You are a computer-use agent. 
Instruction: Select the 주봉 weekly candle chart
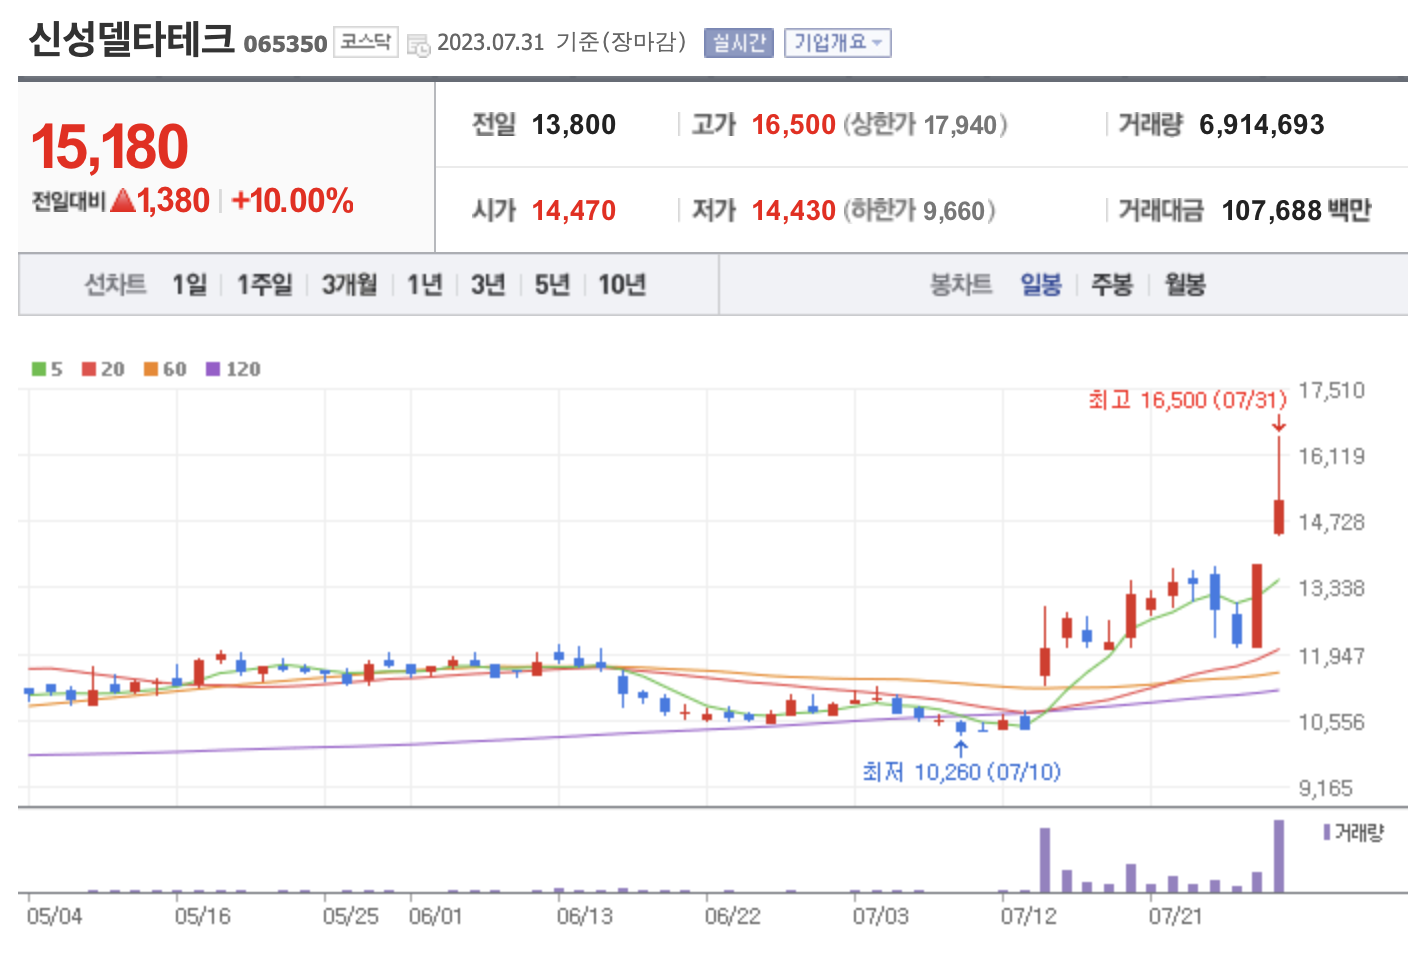(x=1112, y=285)
